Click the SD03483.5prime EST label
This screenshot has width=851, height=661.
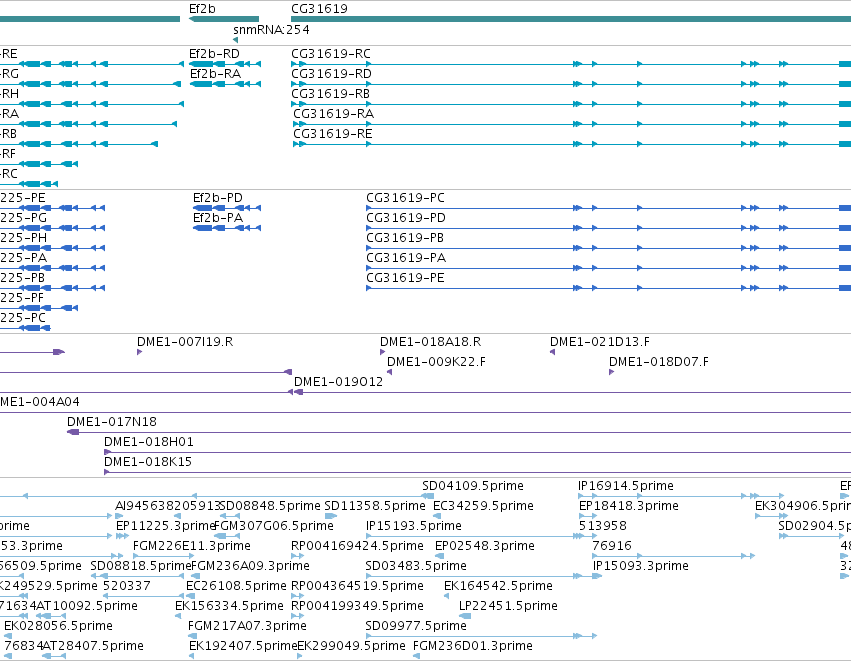point(416,567)
